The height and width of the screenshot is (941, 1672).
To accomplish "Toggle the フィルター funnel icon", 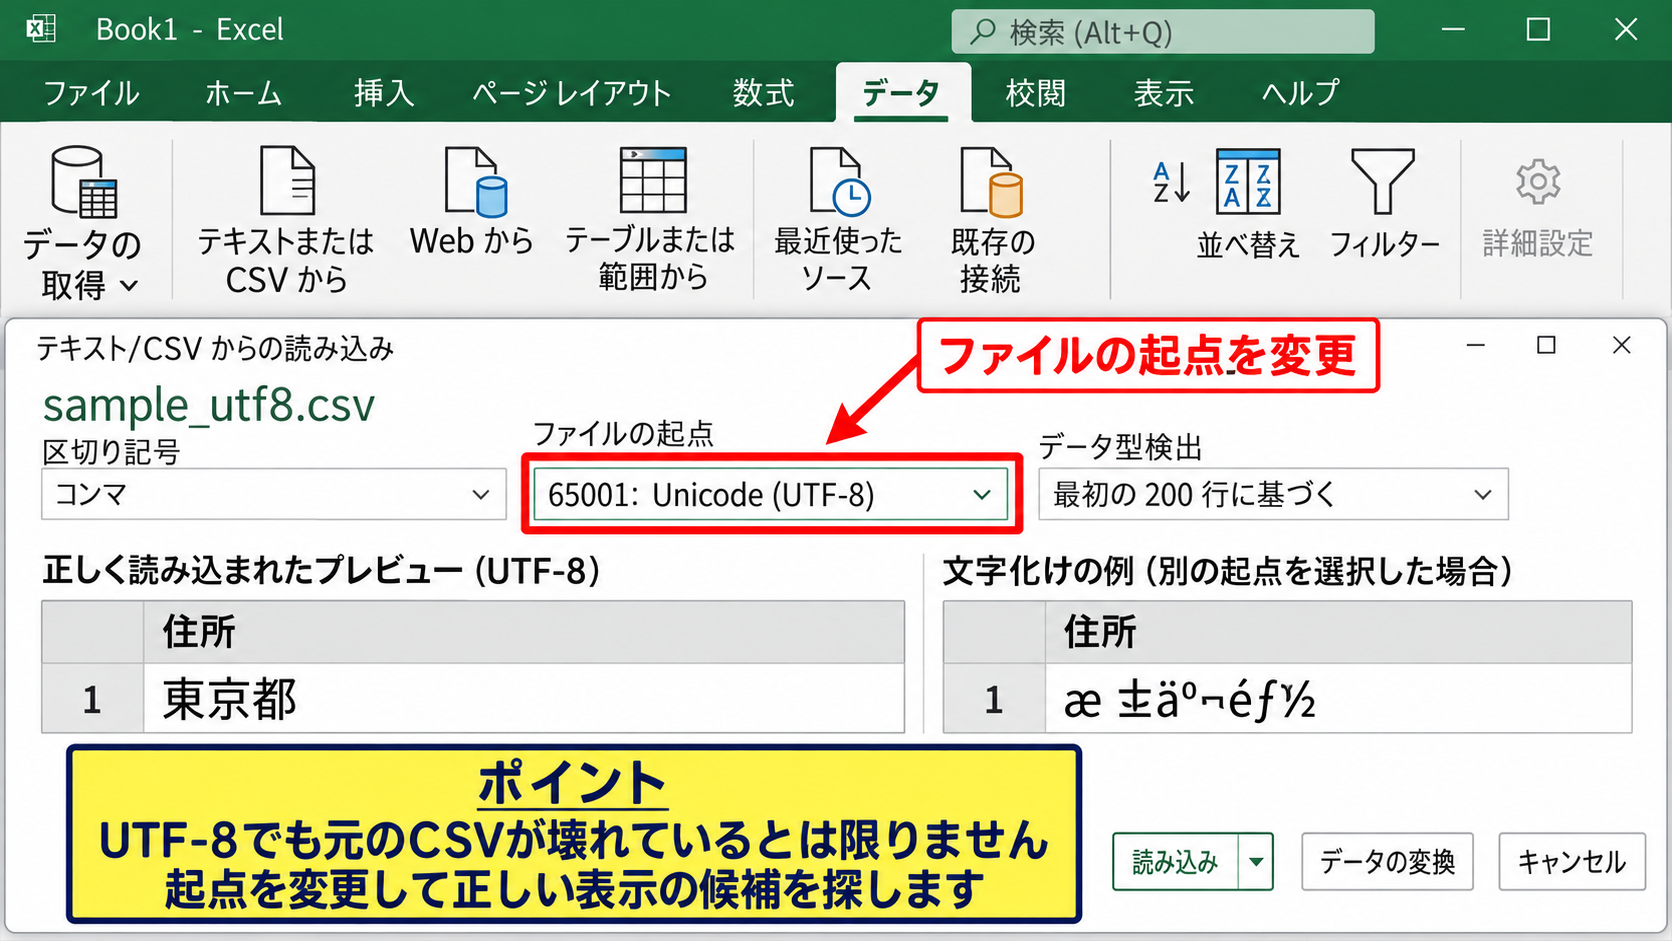I will [x=1383, y=181].
